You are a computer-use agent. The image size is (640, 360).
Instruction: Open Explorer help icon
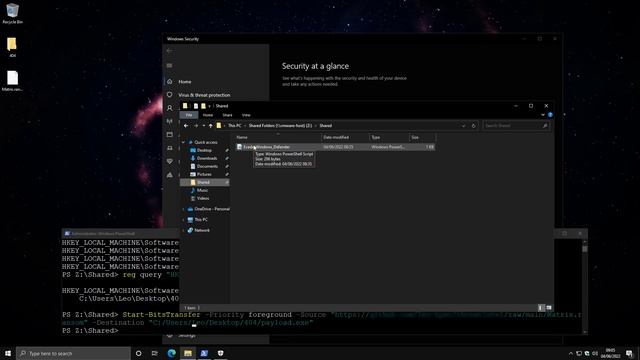pos(550,115)
